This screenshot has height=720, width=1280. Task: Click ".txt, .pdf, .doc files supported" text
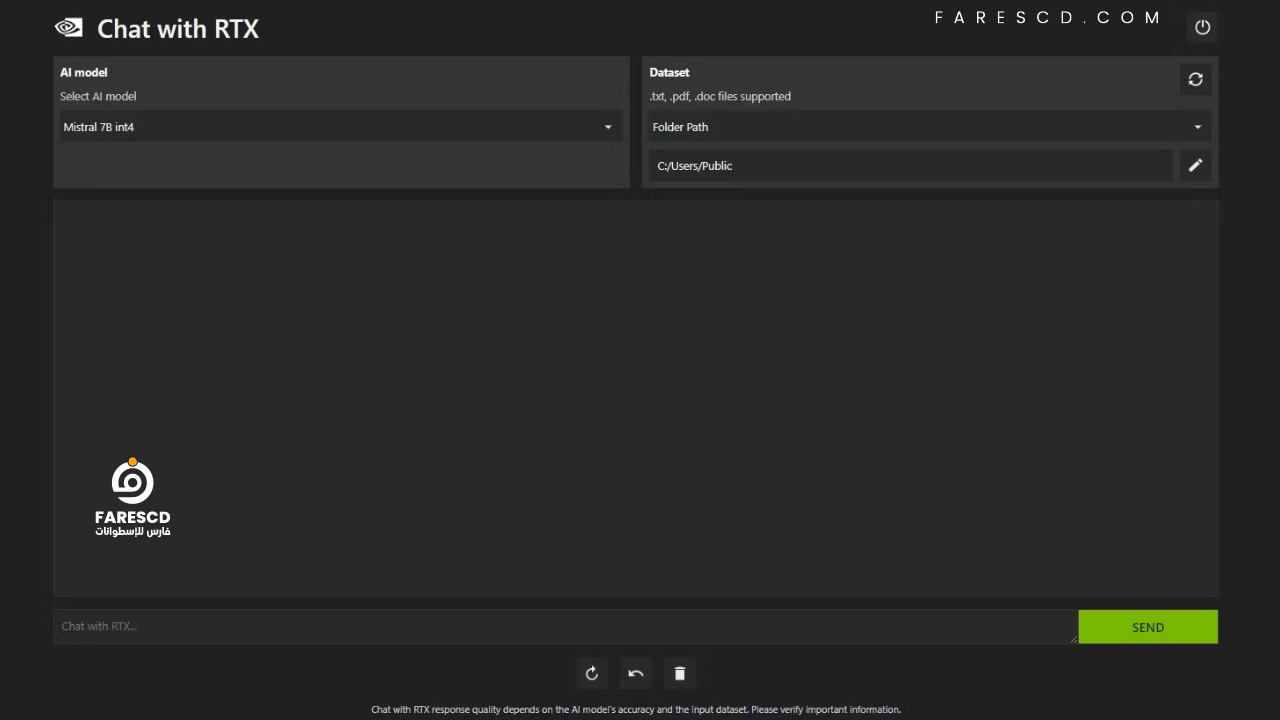tap(720, 96)
